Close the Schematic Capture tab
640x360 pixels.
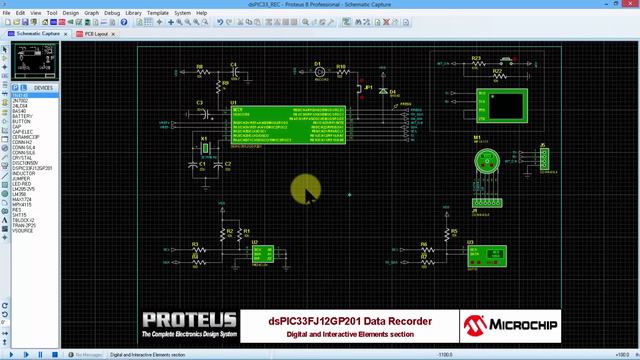pyautogui.click(x=65, y=34)
